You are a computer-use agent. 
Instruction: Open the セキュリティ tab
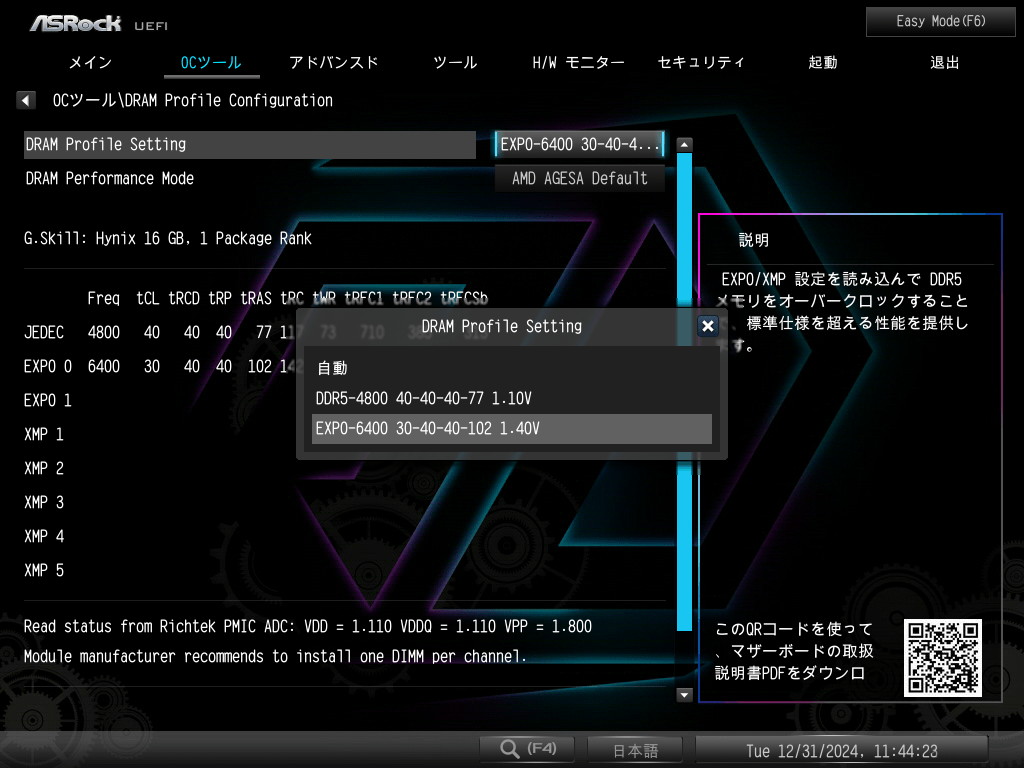tap(701, 63)
